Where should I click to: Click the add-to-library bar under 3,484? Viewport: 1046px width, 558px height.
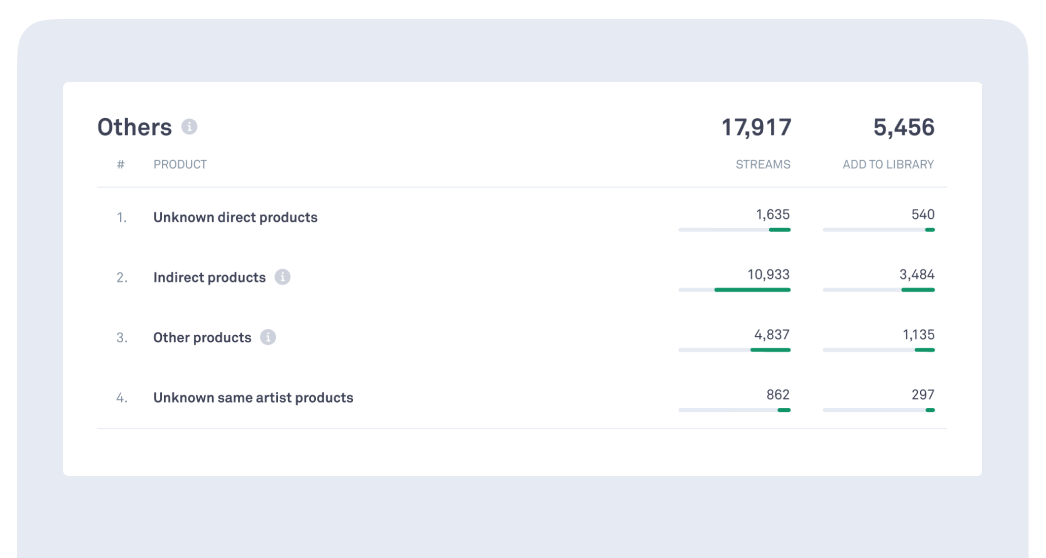point(879,290)
